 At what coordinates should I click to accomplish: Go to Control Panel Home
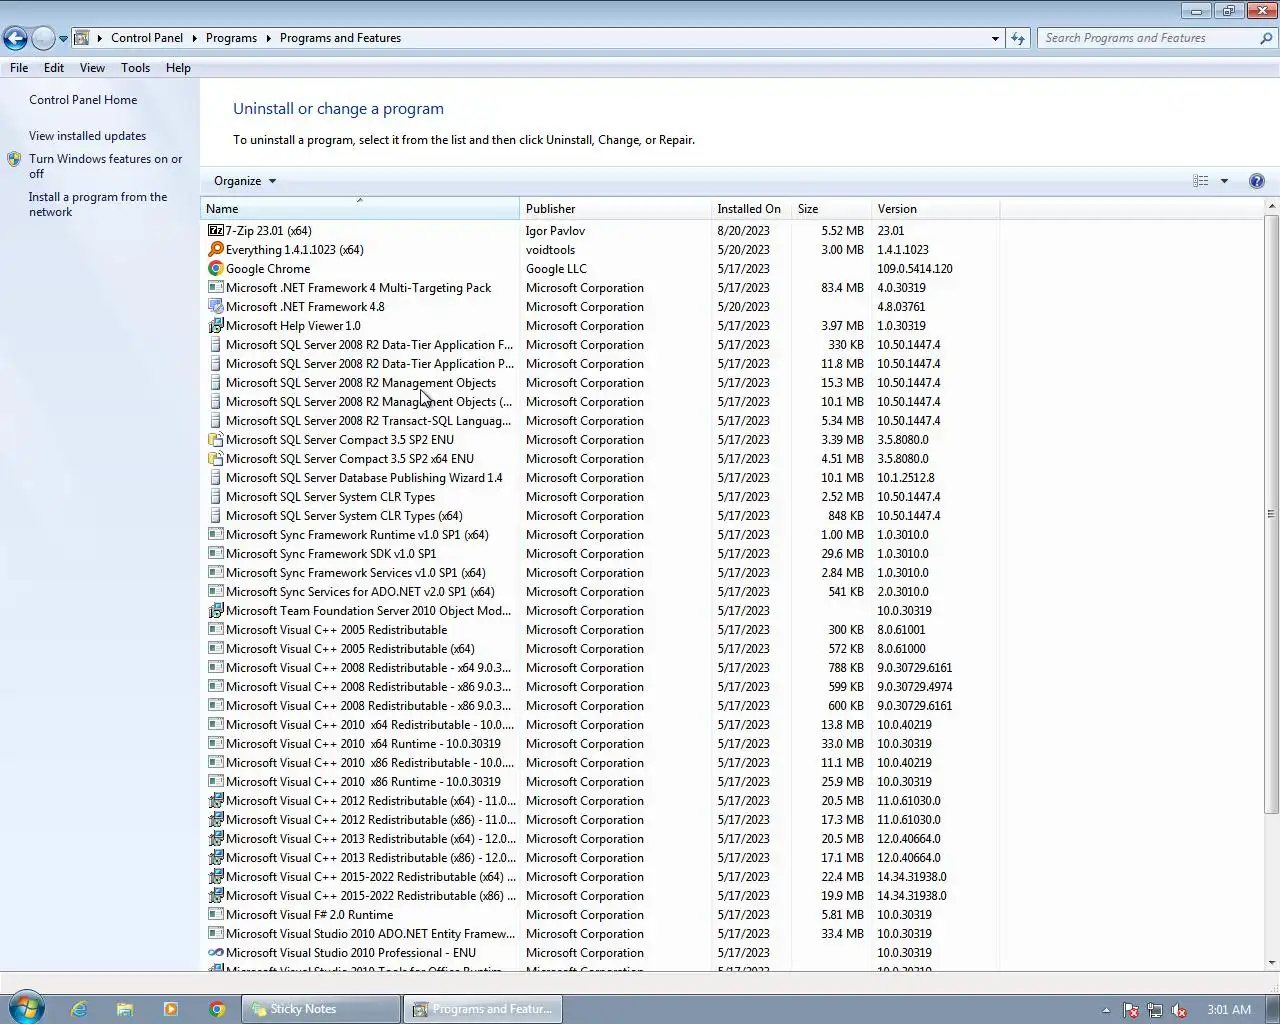click(x=83, y=100)
